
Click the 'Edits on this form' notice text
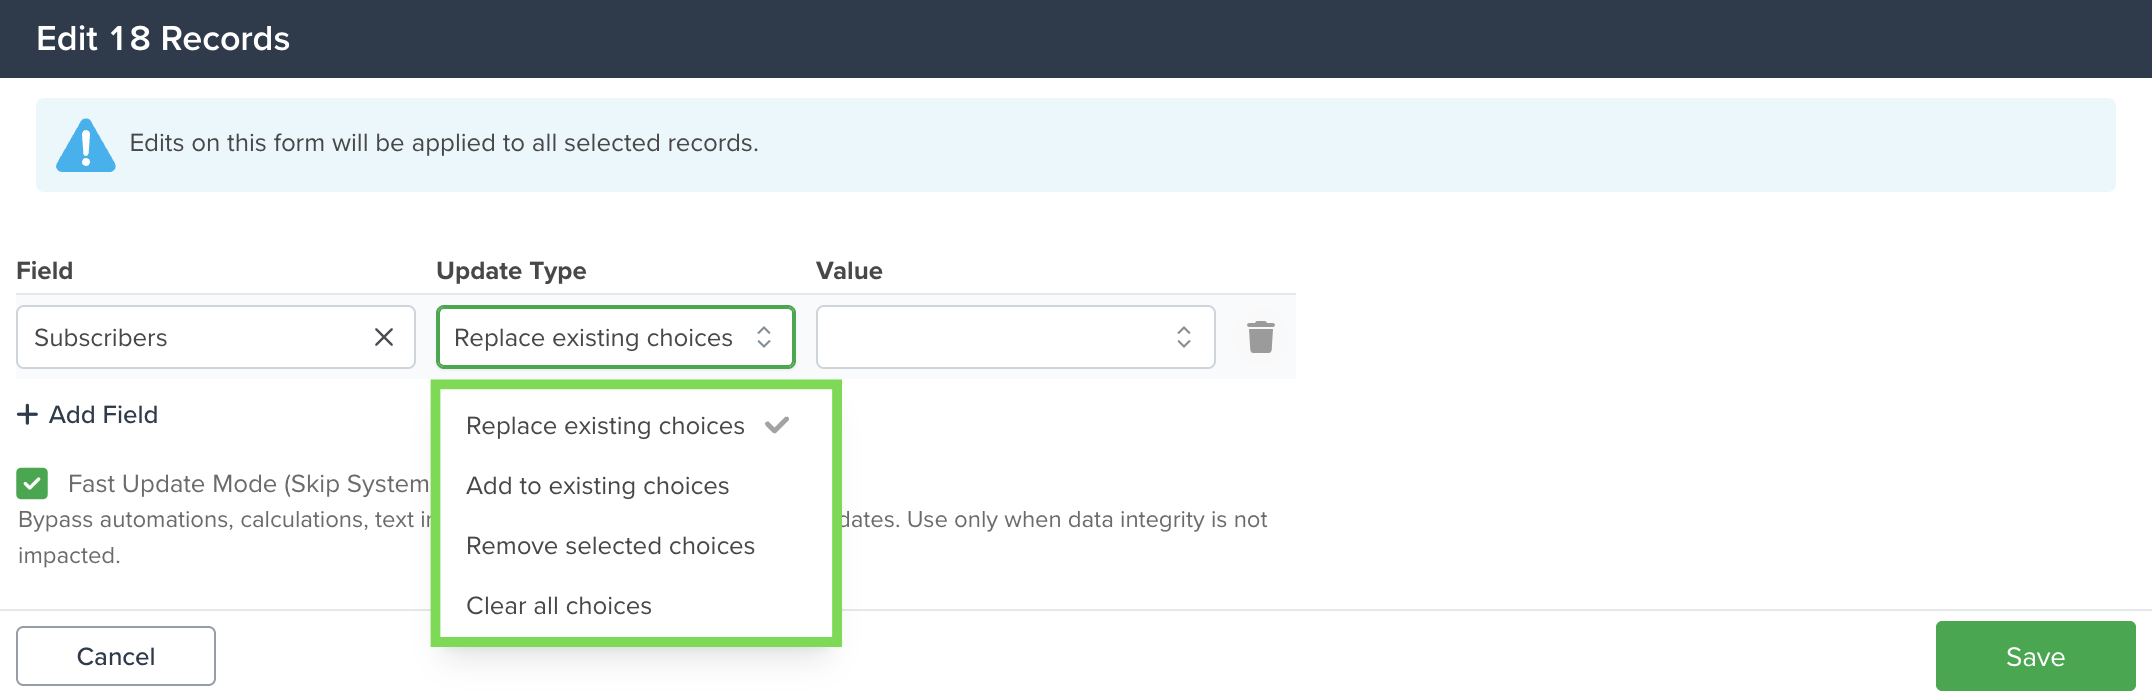point(444,143)
